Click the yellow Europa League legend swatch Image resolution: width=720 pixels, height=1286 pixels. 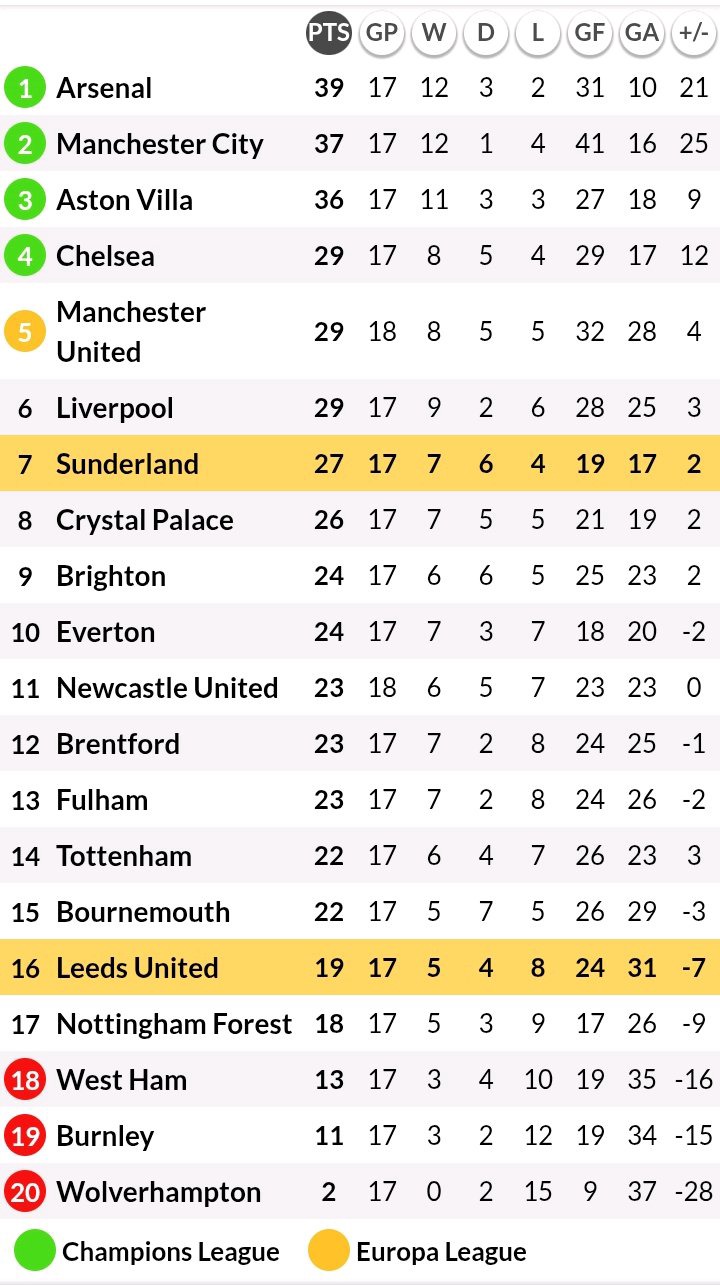point(328,1252)
